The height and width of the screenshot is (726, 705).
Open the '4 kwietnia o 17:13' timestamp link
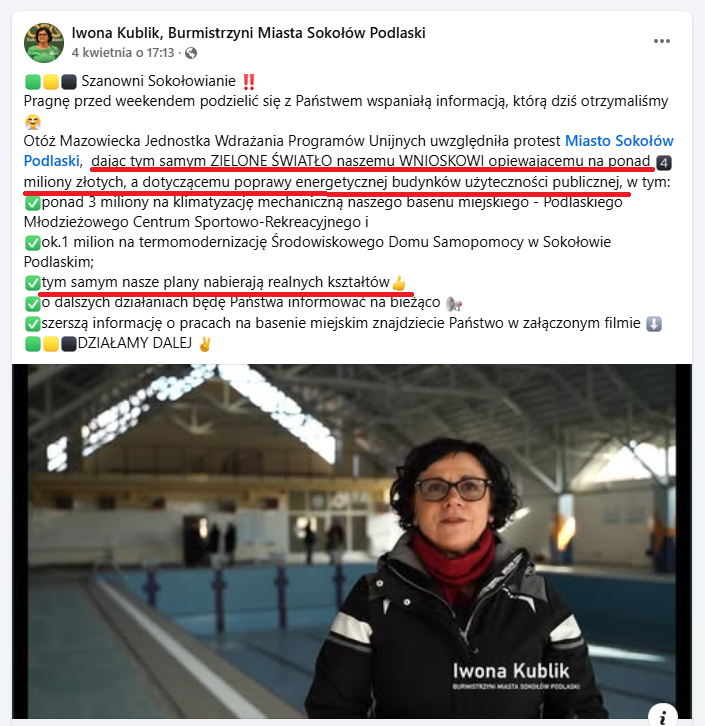tap(123, 53)
